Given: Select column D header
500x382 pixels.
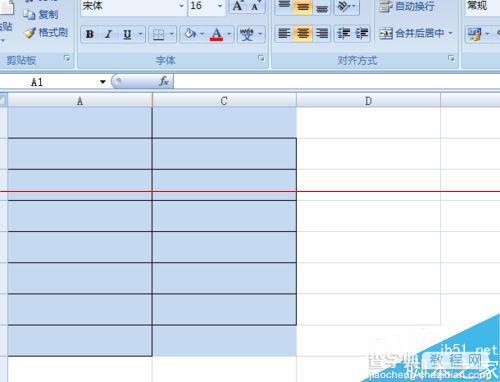Looking at the screenshot, I should [368, 101].
